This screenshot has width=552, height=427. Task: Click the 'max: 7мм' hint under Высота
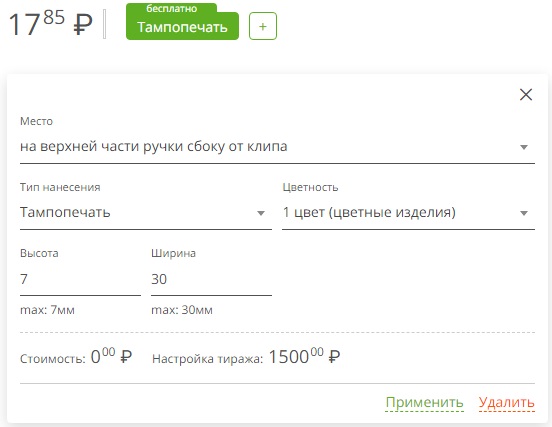tap(47, 310)
